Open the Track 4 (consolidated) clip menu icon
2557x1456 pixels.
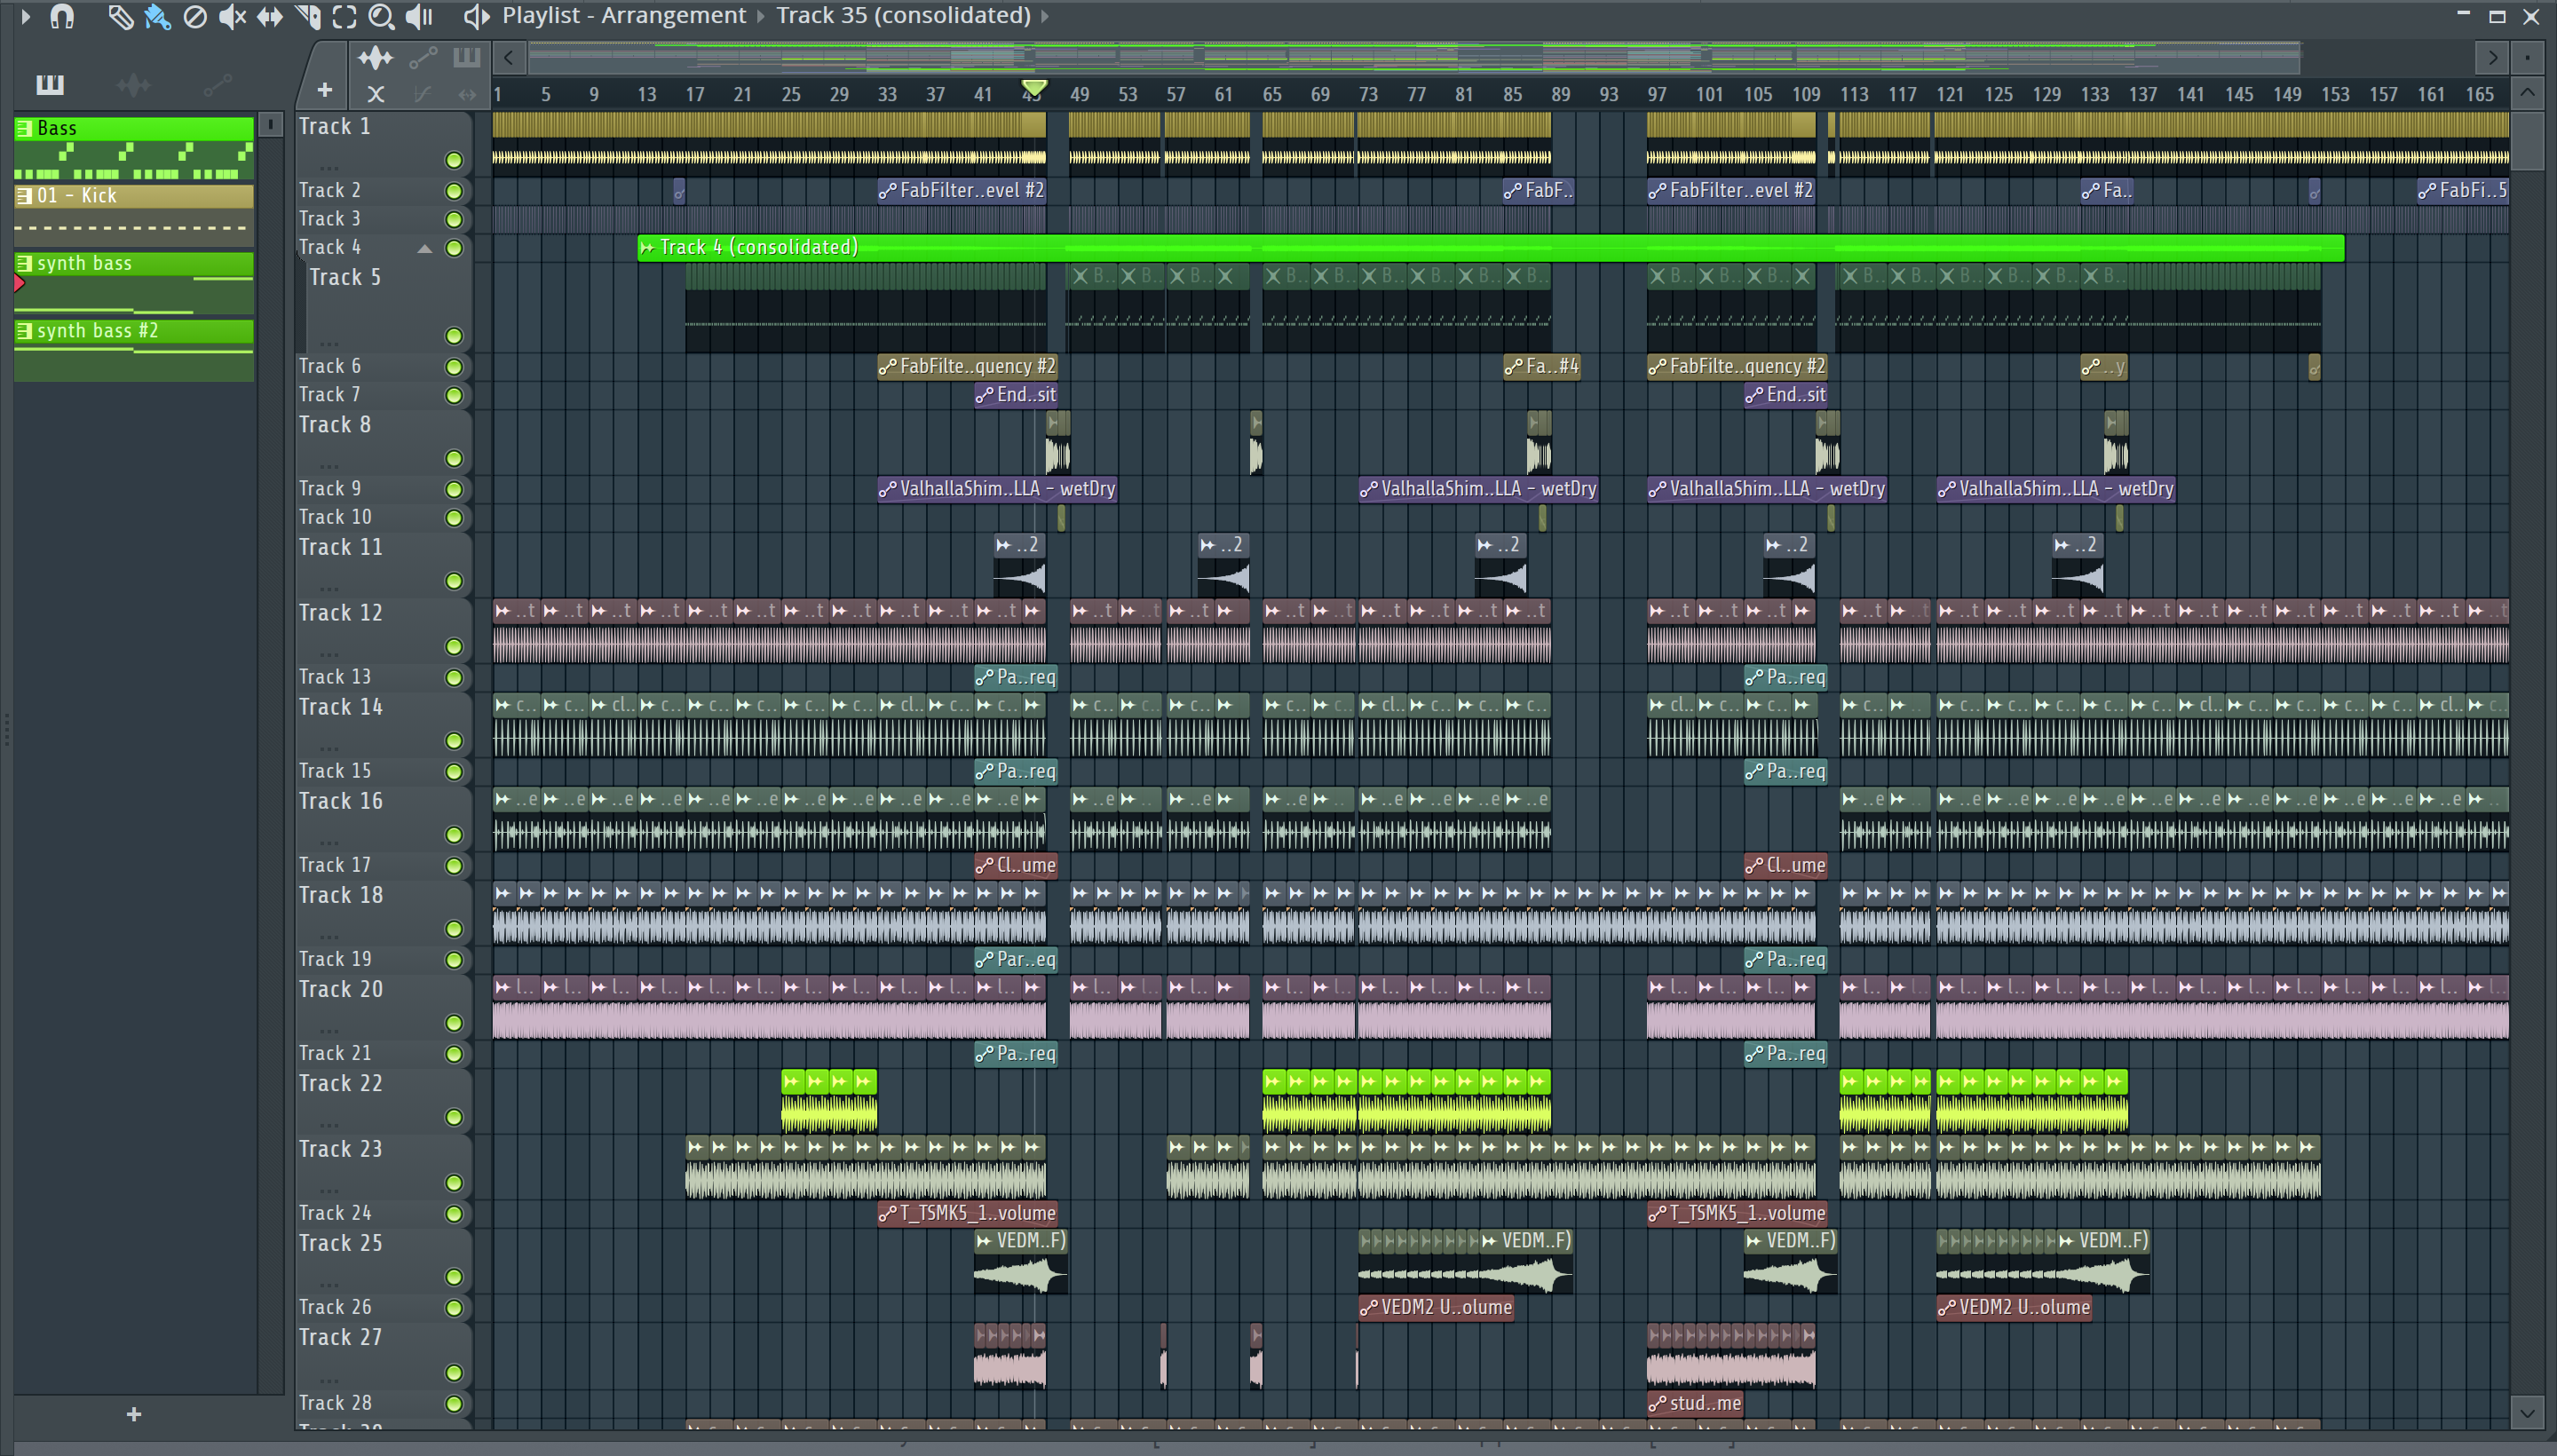click(x=647, y=247)
